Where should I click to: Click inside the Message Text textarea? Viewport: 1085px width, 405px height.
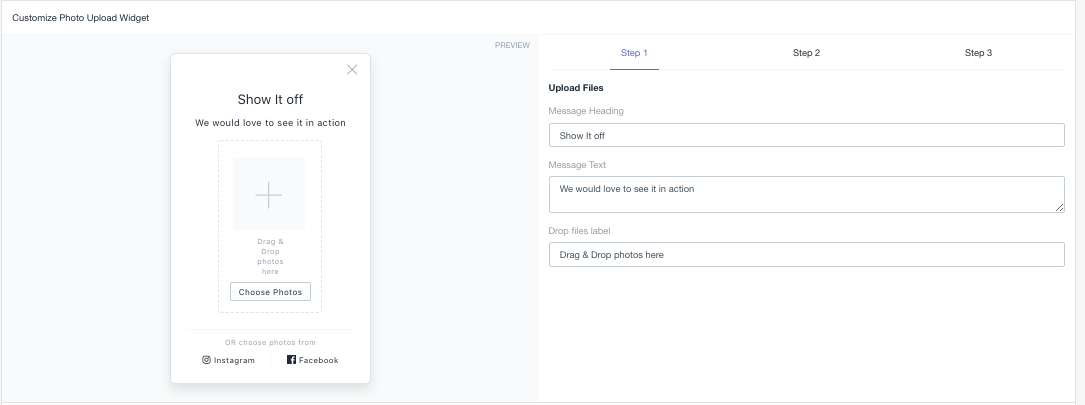pyautogui.click(x=806, y=195)
